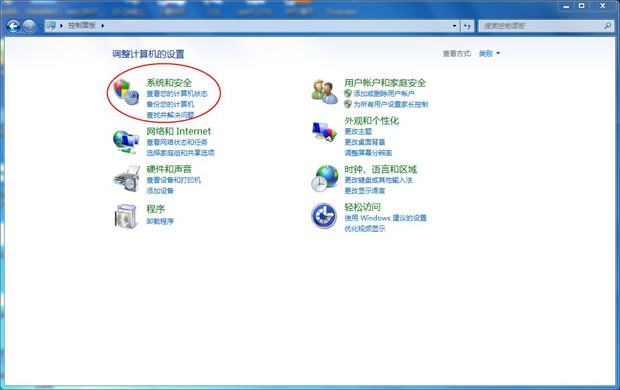The height and width of the screenshot is (390, 620).
Task: Click 更改键盘或其他输入法 link
Action: click(x=378, y=180)
